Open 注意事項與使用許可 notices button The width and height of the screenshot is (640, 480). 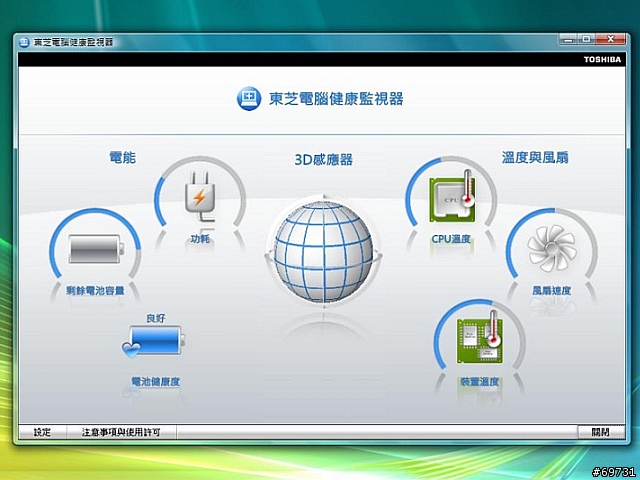coord(121,432)
